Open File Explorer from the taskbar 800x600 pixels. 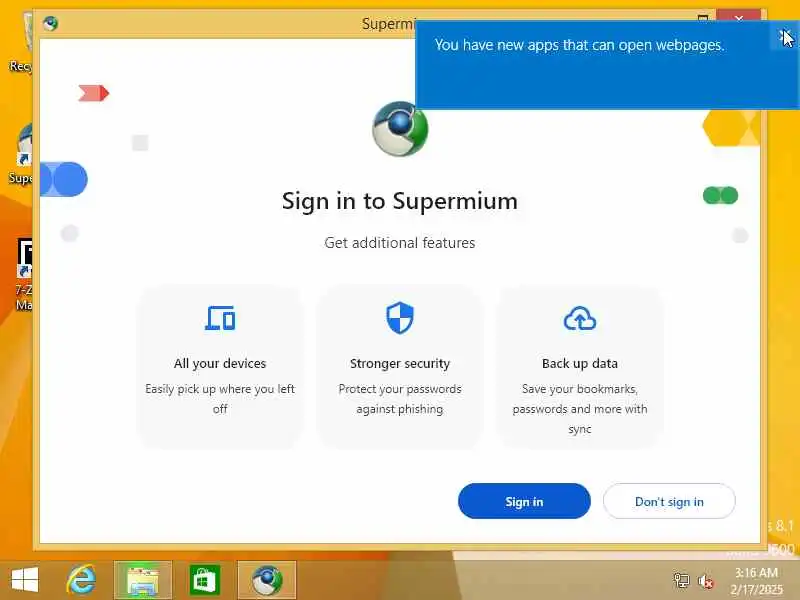(x=143, y=580)
